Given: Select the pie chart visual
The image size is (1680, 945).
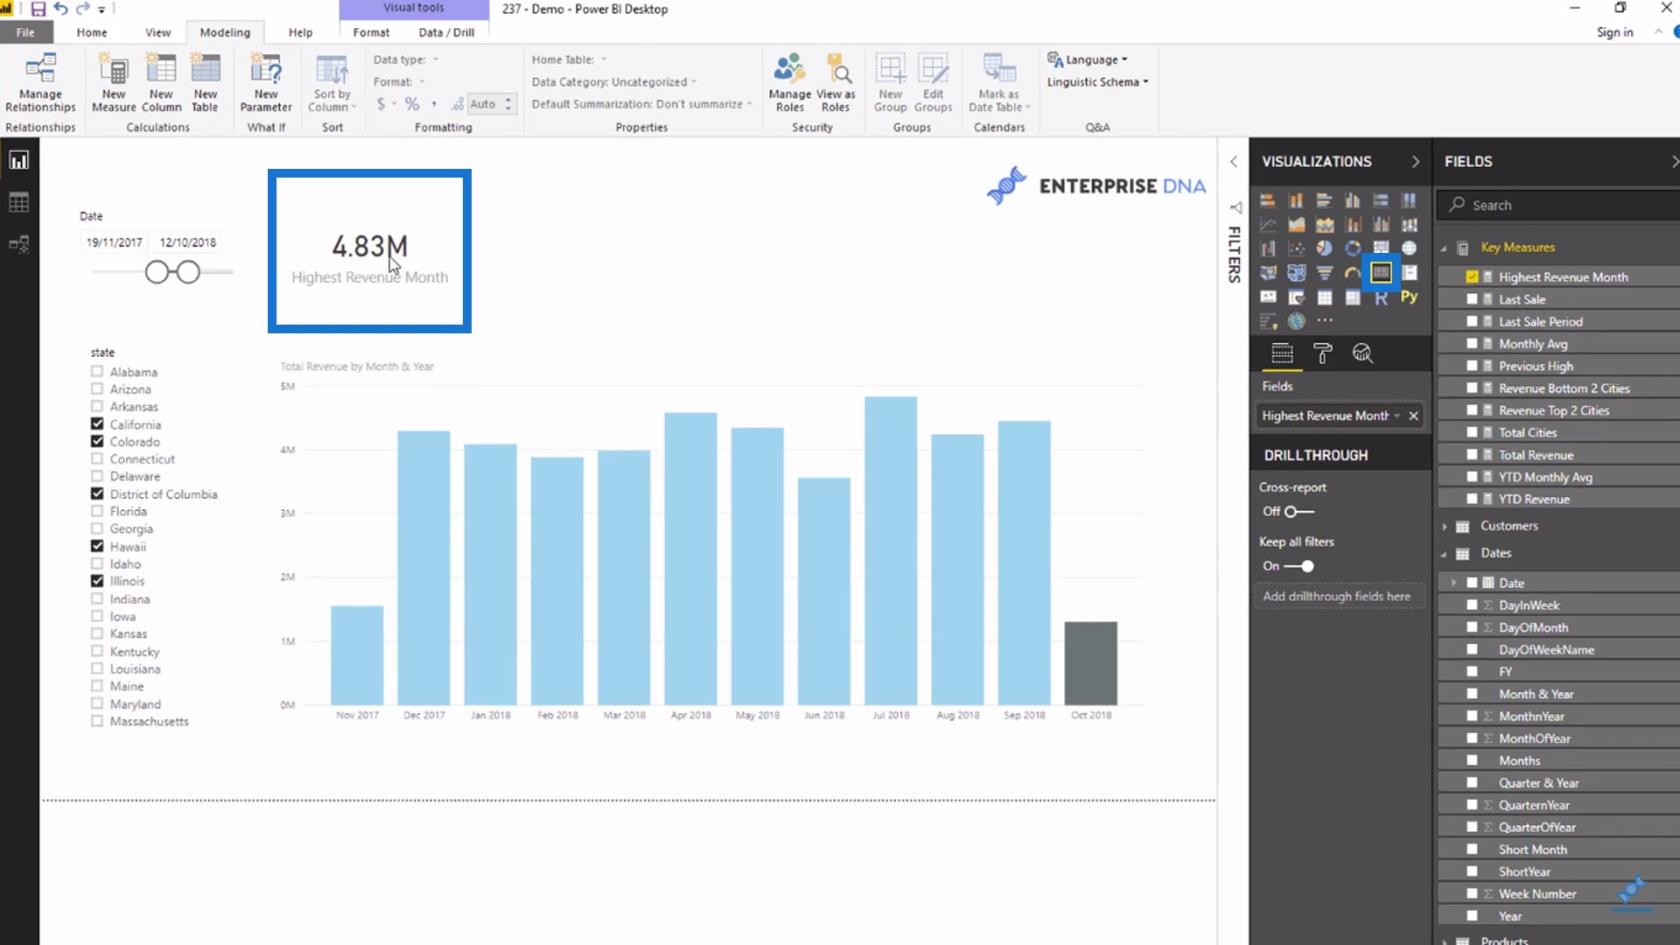Looking at the screenshot, I should 1324,248.
